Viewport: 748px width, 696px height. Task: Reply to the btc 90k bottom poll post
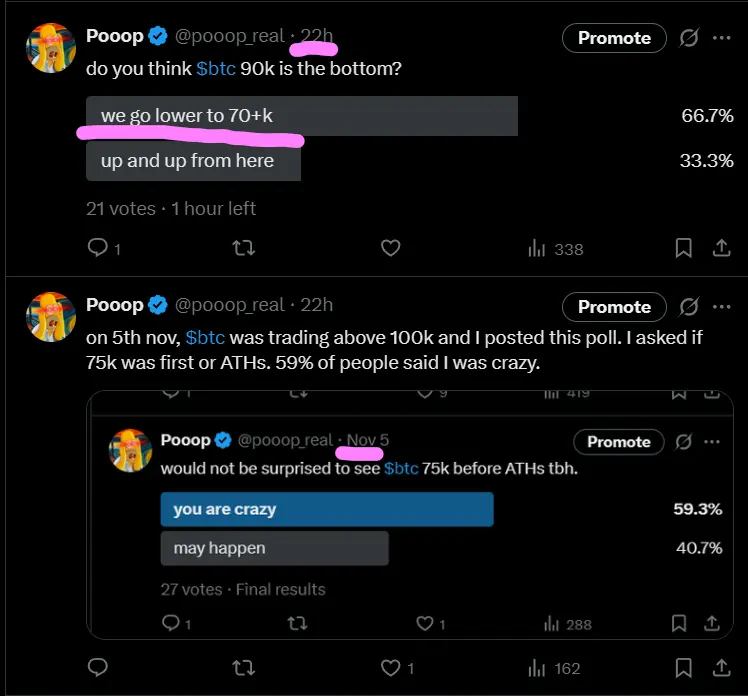[x=98, y=248]
